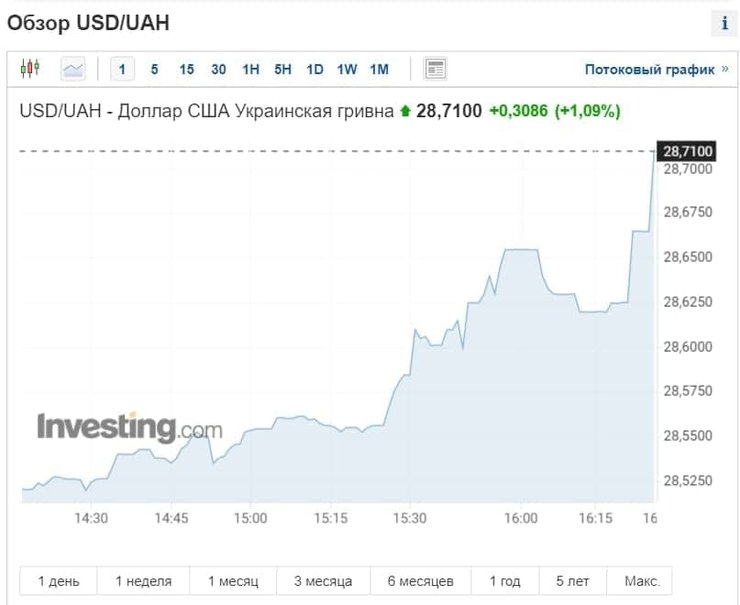Image resolution: width=740 pixels, height=605 pixels.
Task: Select the 5-minute interval
Action: click(154, 69)
